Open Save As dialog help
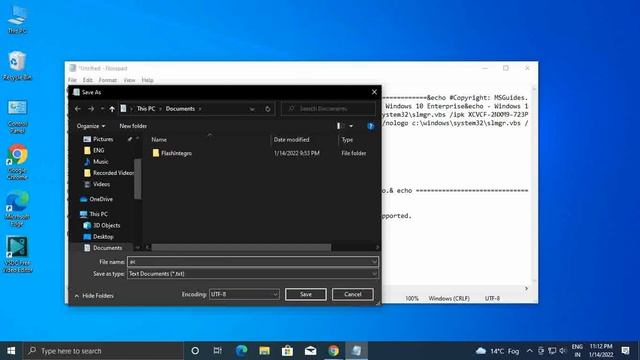The height and width of the screenshot is (360, 640). pyautogui.click(x=371, y=126)
